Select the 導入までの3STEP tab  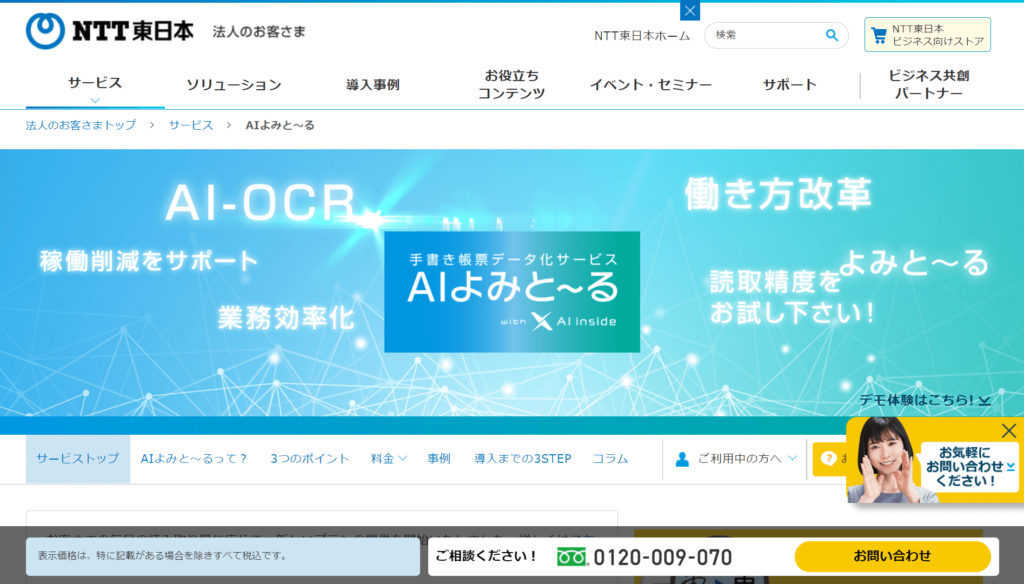coord(522,459)
